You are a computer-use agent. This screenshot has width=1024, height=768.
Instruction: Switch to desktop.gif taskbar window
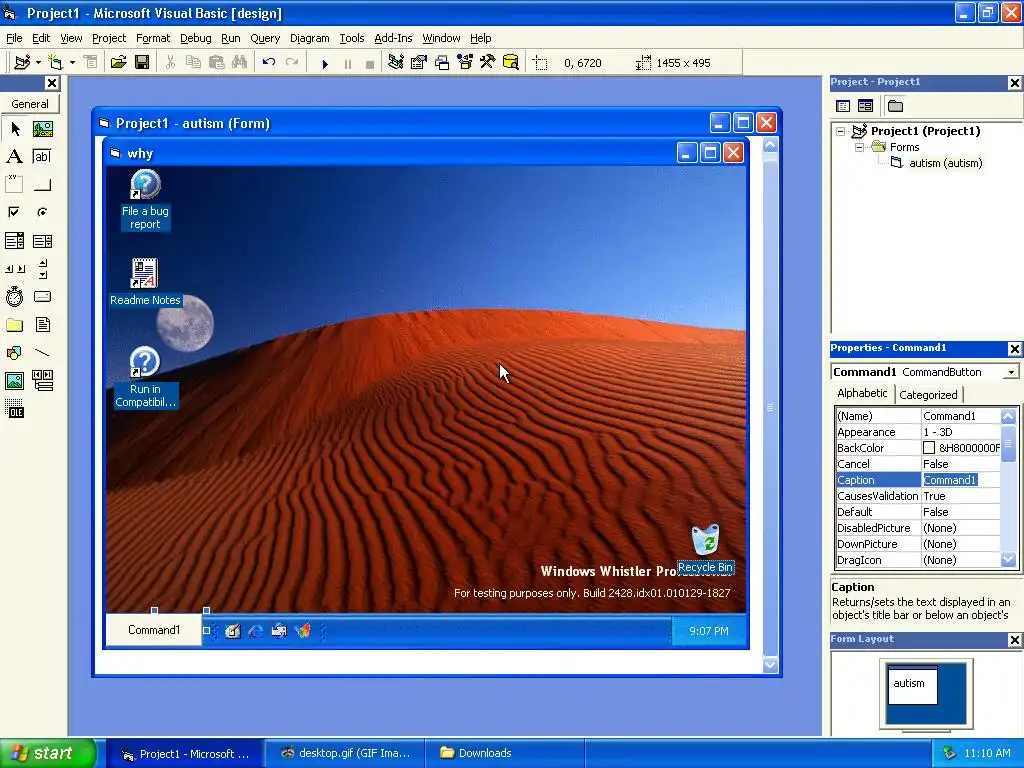[x=345, y=753]
